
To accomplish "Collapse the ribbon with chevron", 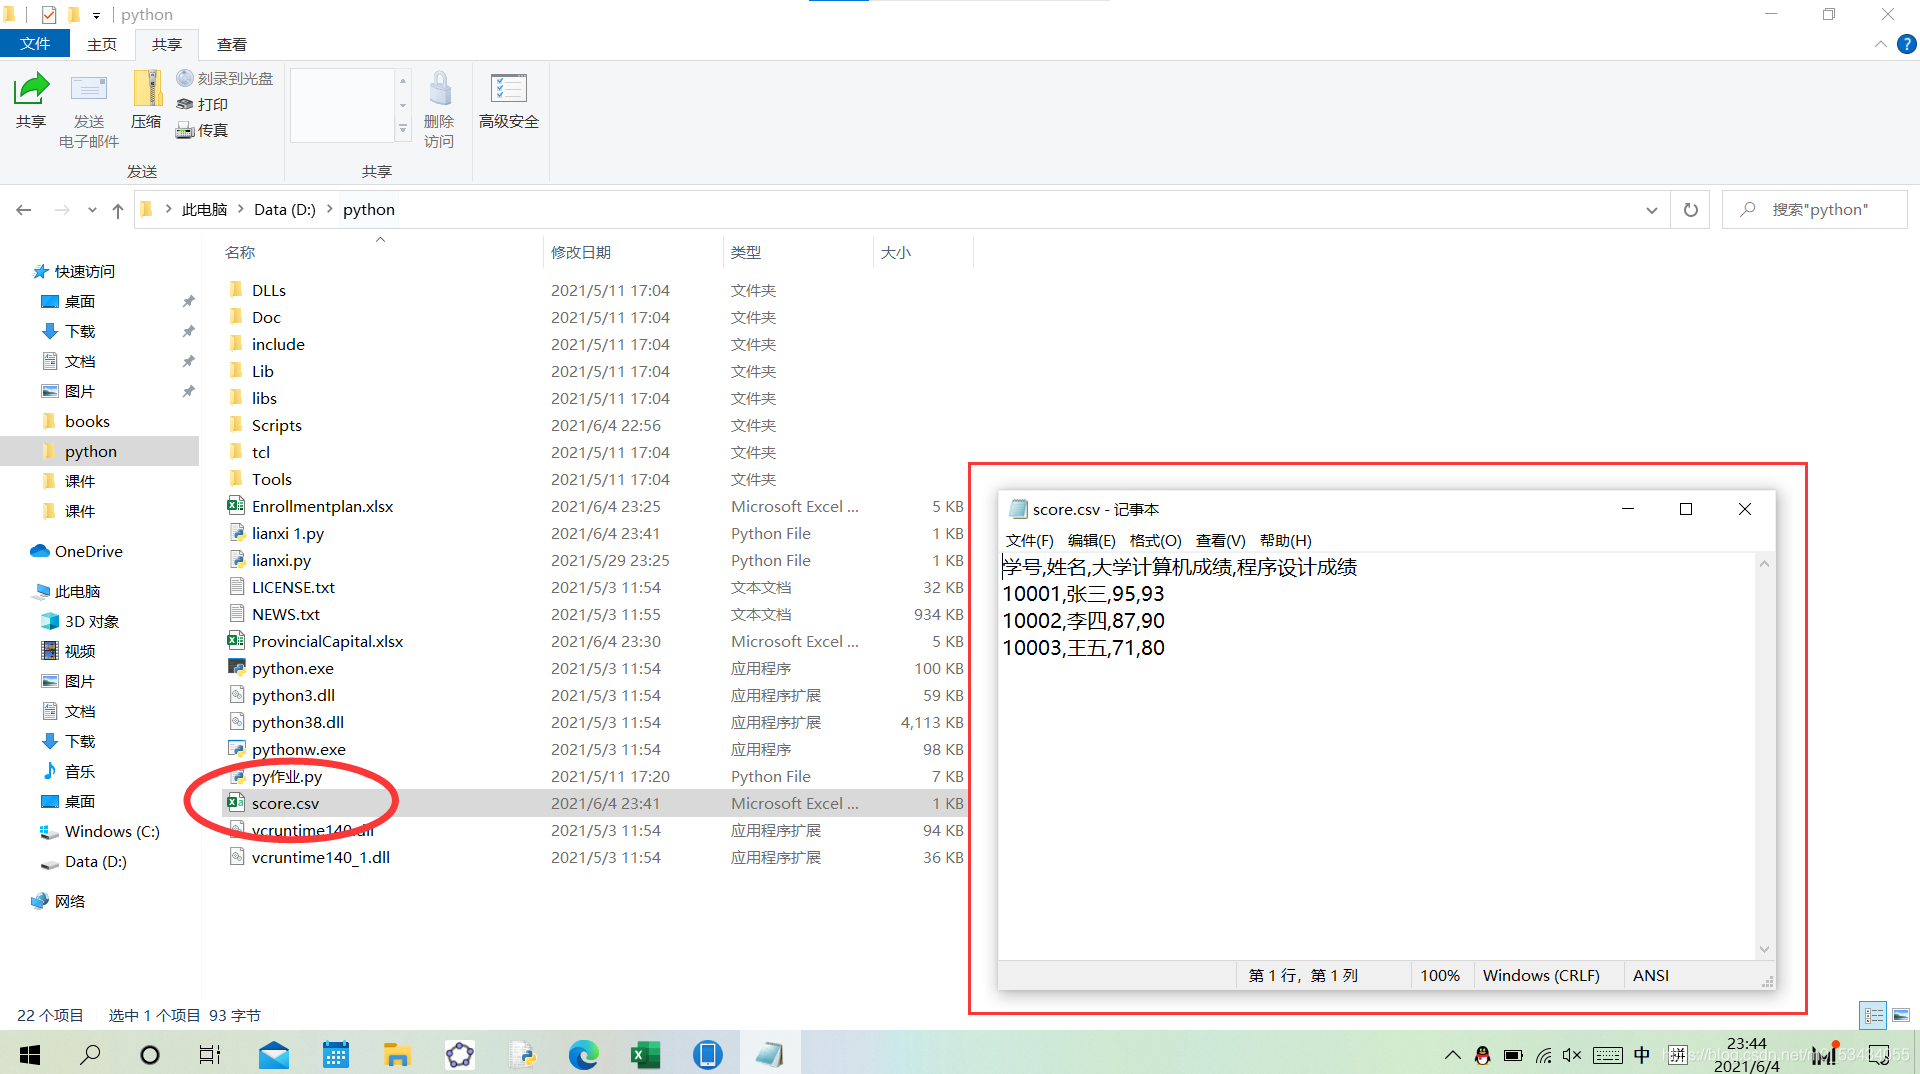I will point(1880,44).
